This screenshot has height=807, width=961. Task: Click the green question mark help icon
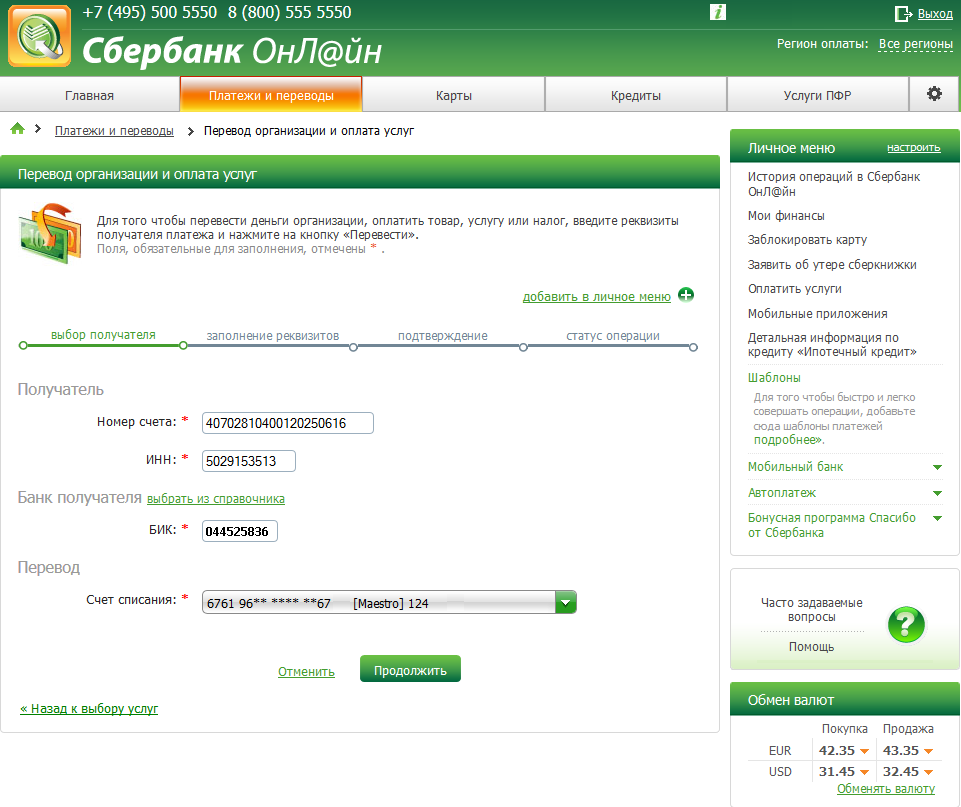pos(906,624)
